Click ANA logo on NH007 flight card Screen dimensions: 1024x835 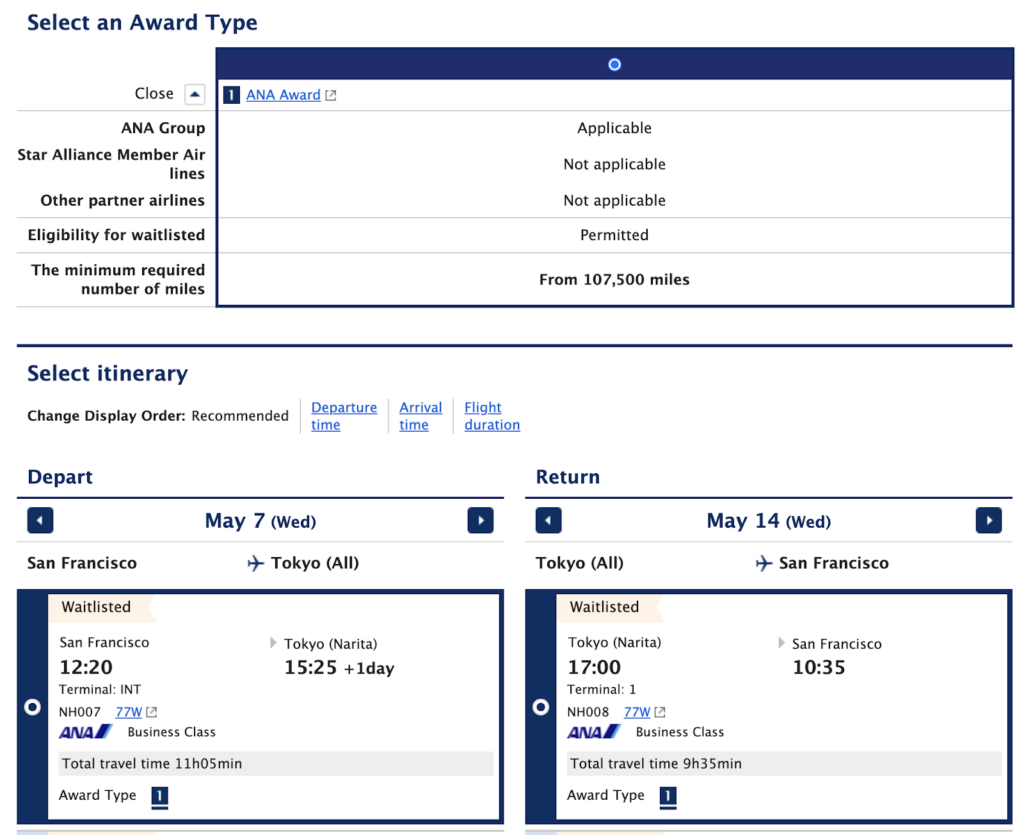click(x=86, y=732)
